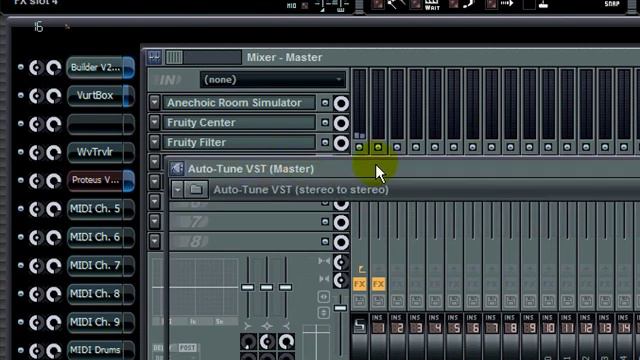Open the effect slot 7 dropdown arrow
Image resolution: width=640 pixels, height=360 pixels.
(154, 222)
